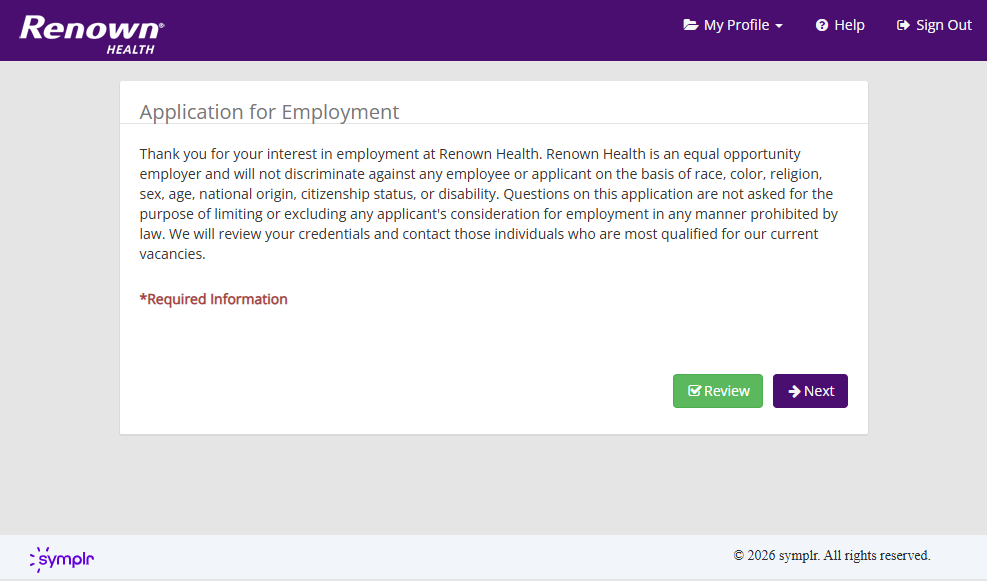Viewport: 987px width, 581px height.
Task: Click the Renown Health logo
Action: pos(91,32)
